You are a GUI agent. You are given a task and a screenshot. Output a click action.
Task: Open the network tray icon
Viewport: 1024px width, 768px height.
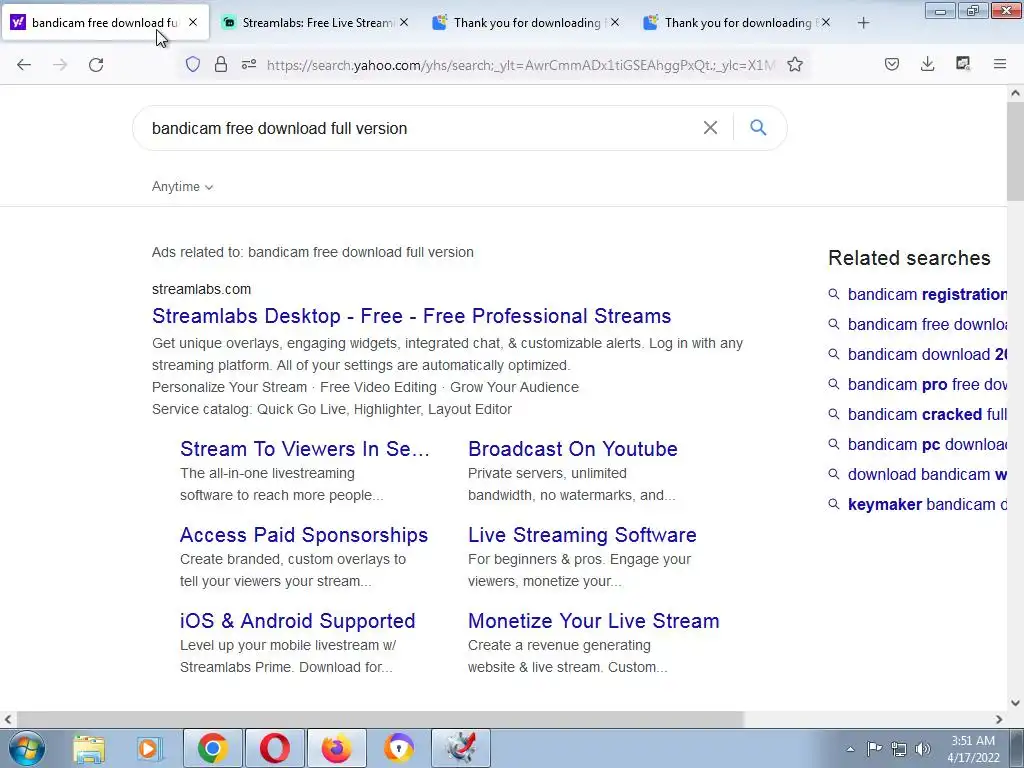tap(899, 749)
